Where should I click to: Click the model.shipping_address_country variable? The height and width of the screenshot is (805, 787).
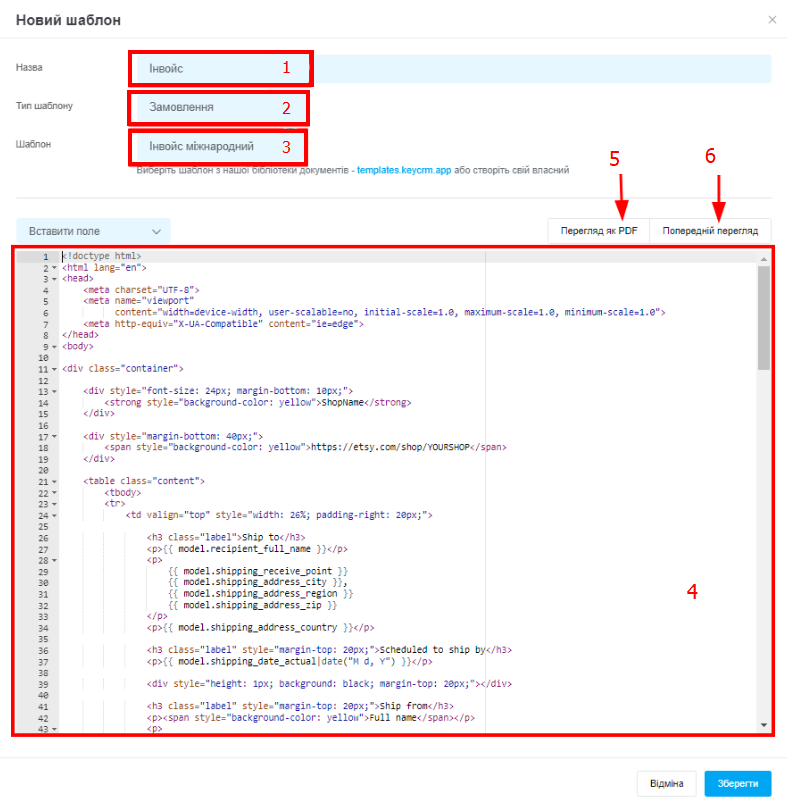(258, 627)
